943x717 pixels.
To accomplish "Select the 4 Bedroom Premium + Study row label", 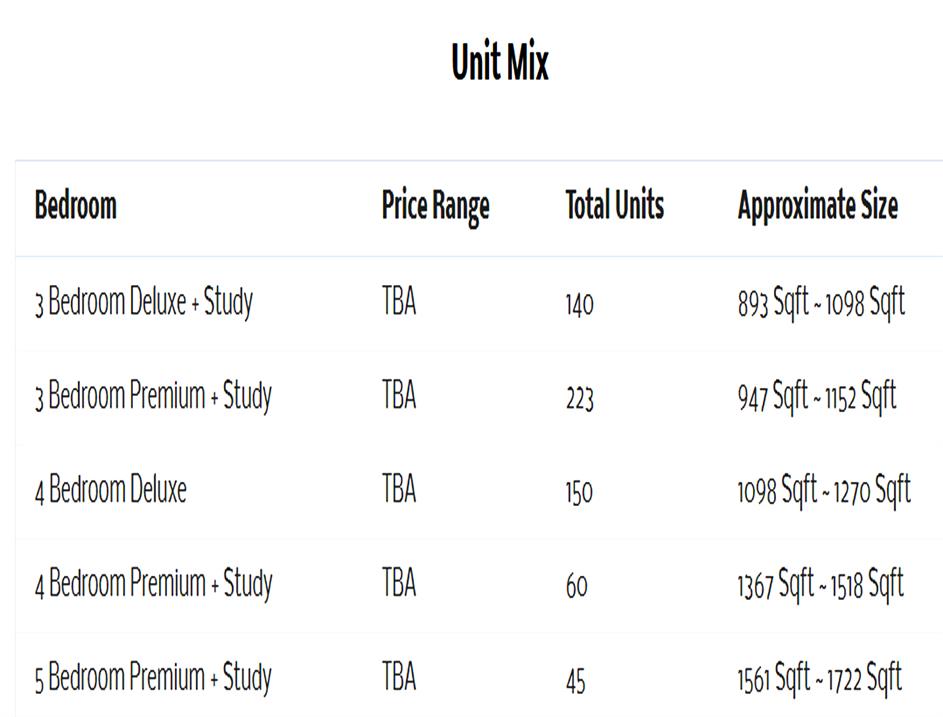I will 153,583.
